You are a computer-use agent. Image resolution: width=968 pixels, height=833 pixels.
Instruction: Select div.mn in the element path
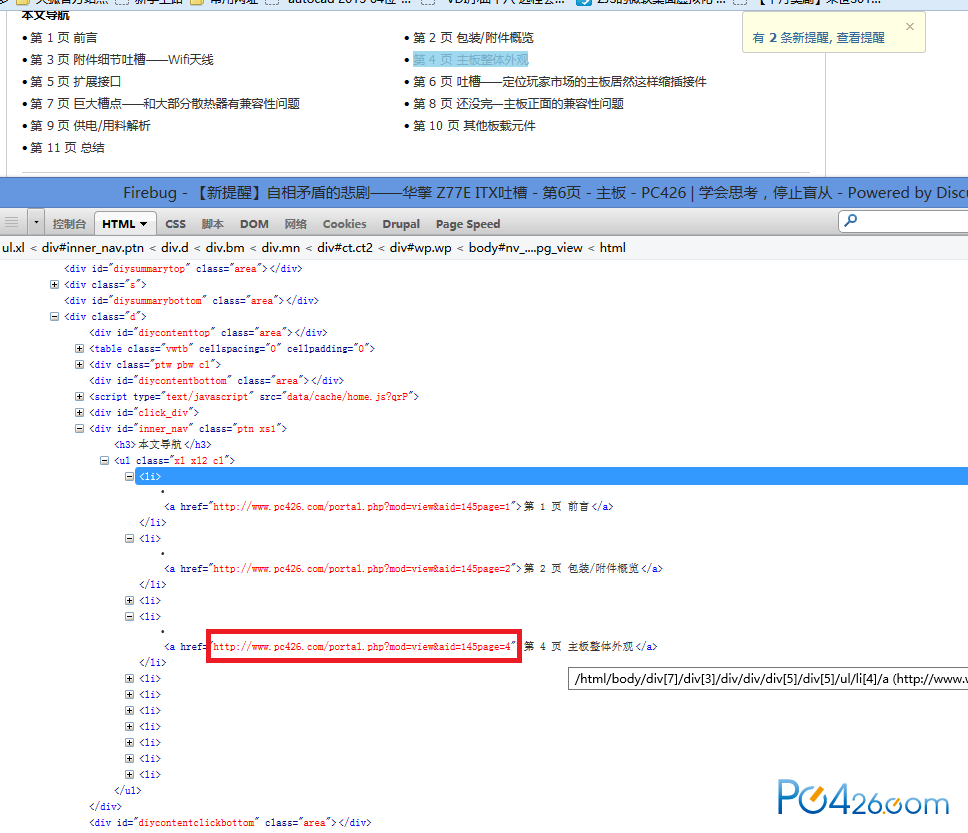click(x=280, y=248)
